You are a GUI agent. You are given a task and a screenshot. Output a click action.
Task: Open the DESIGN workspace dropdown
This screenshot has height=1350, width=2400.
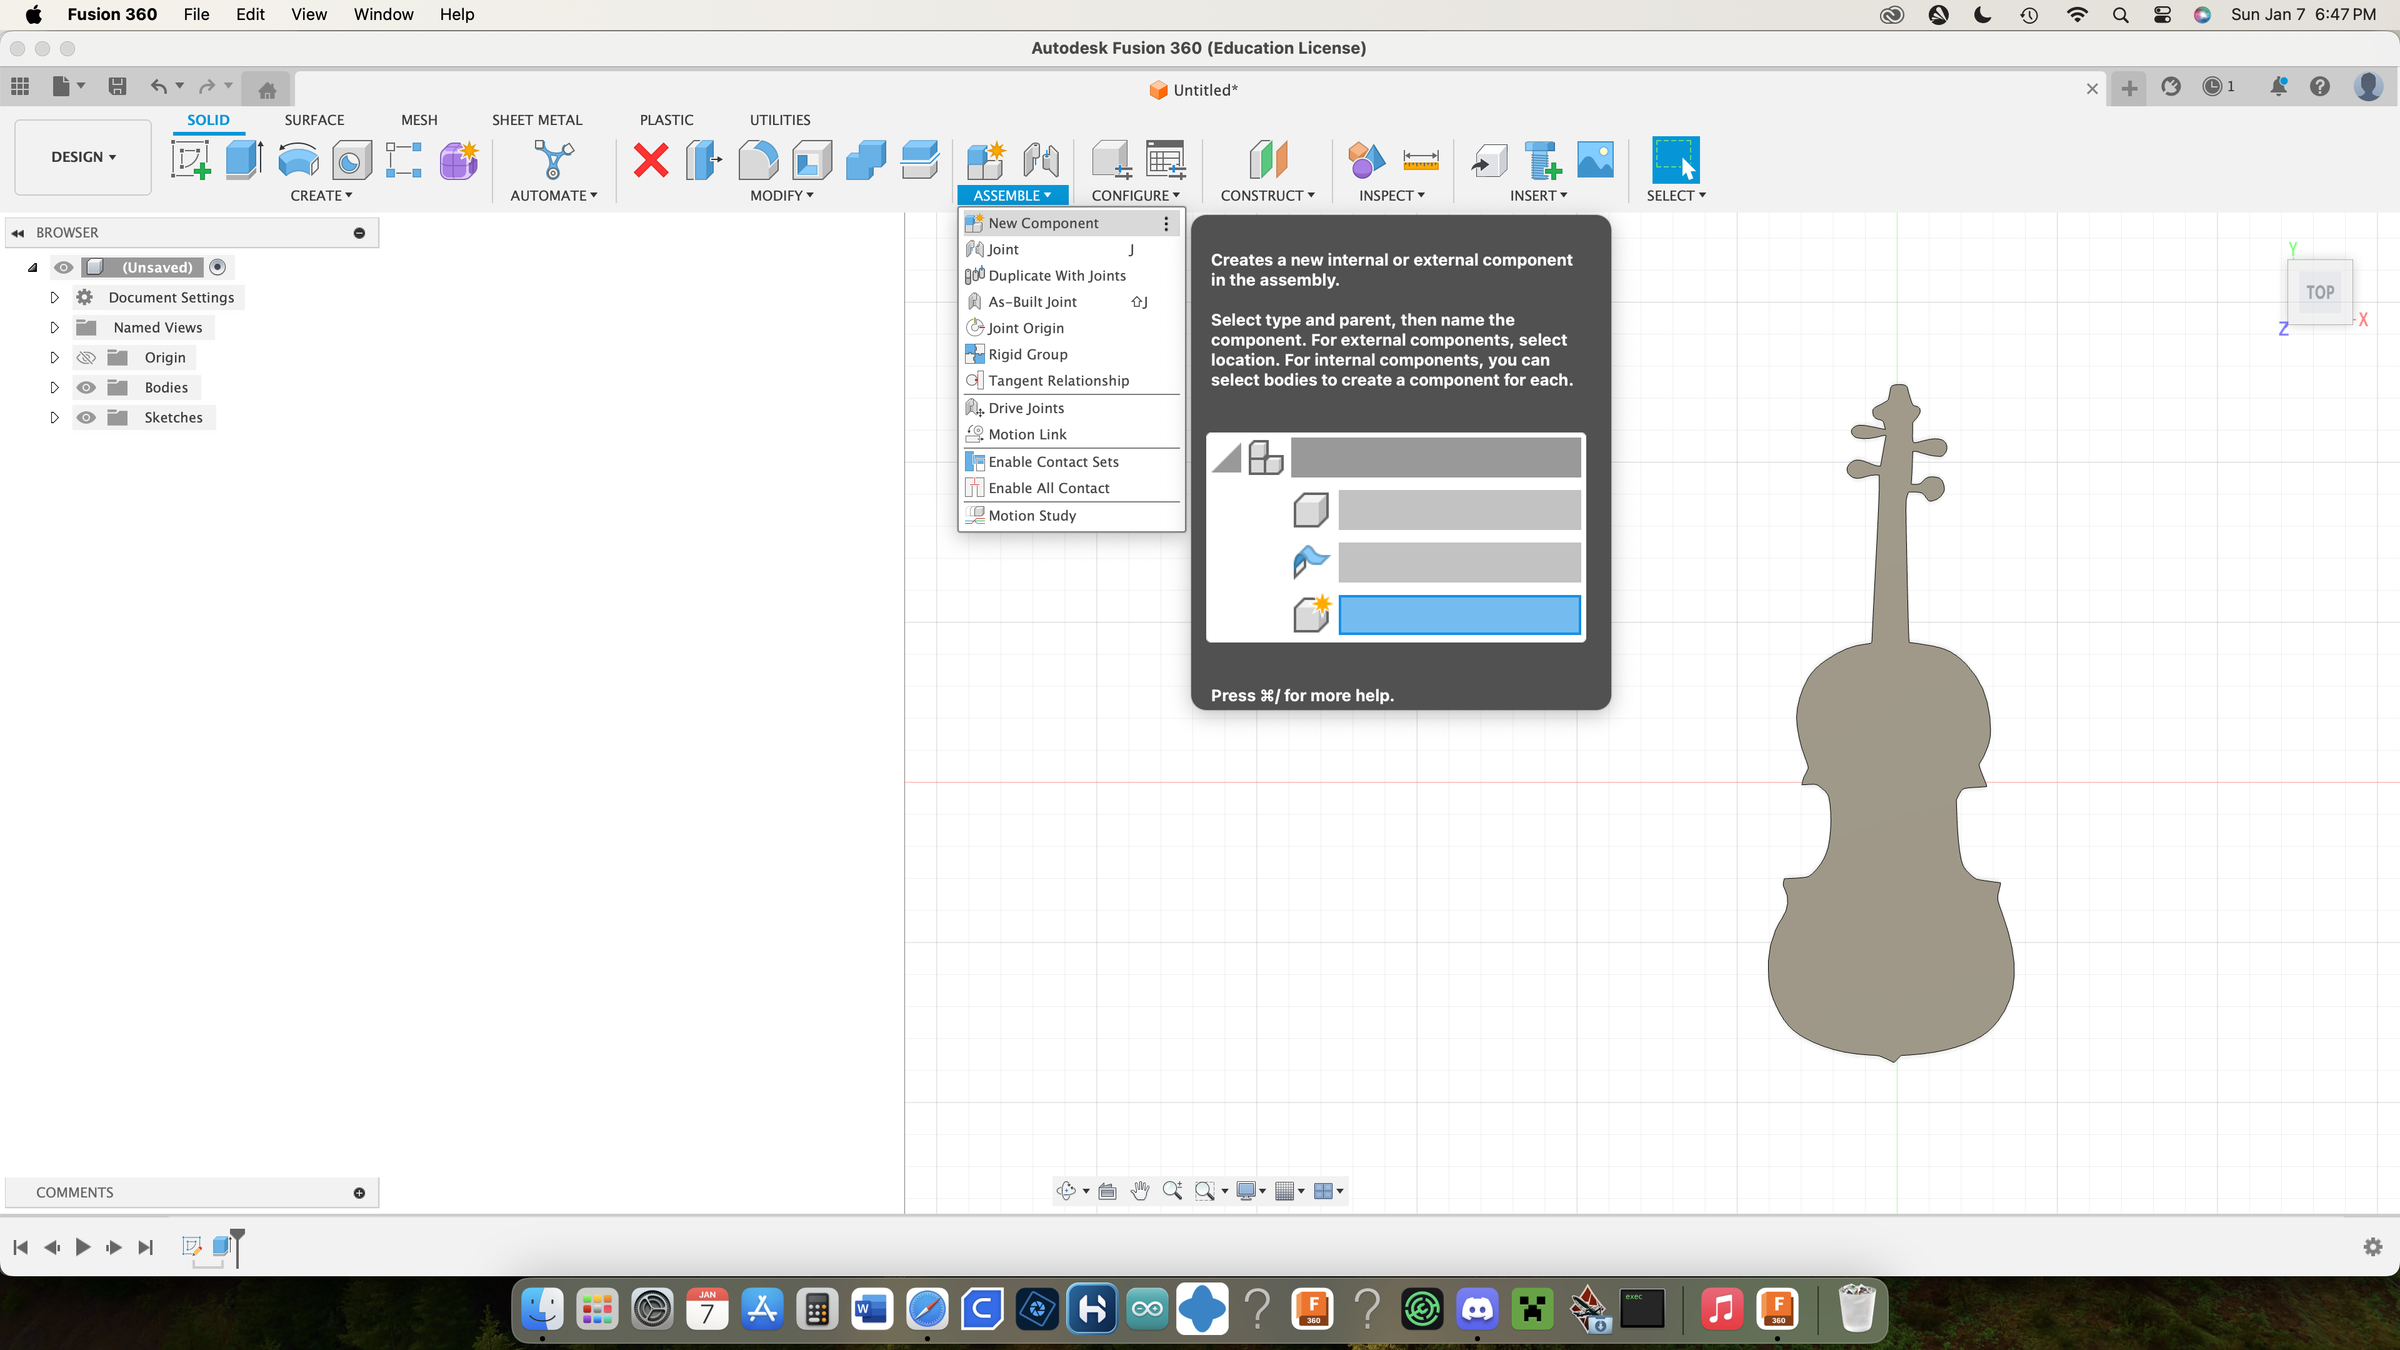83,157
